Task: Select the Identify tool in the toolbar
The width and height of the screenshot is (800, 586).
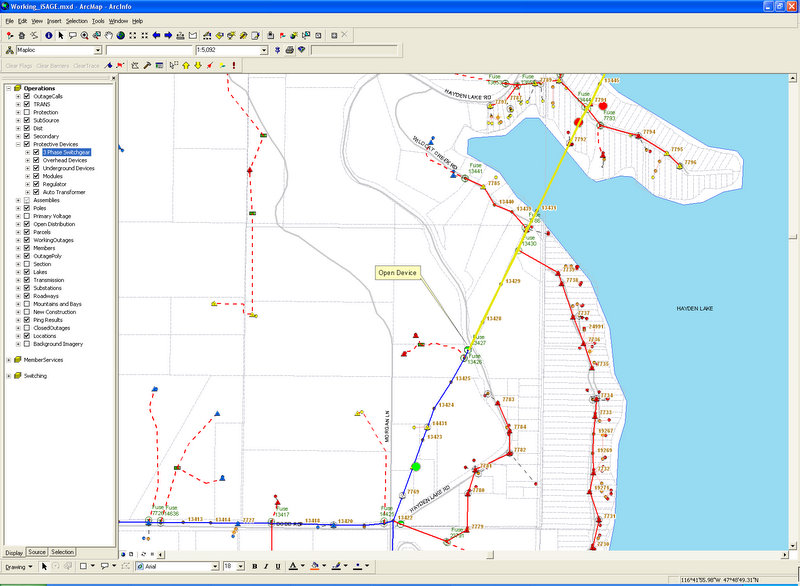Action: [49, 35]
